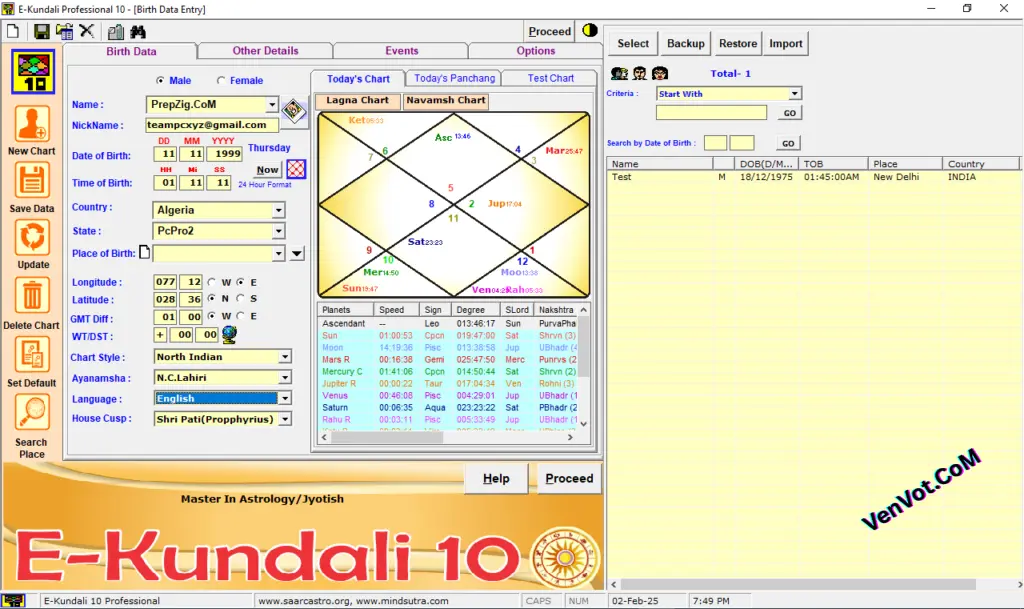The height and width of the screenshot is (609, 1024).
Task: Open the Name dropdown
Action: (x=272, y=104)
